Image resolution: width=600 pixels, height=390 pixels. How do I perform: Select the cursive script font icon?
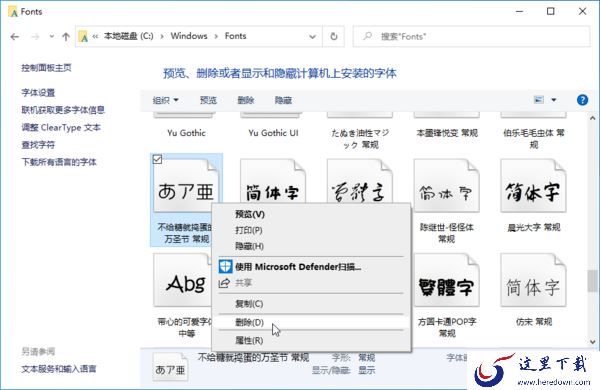pos(360,182)
